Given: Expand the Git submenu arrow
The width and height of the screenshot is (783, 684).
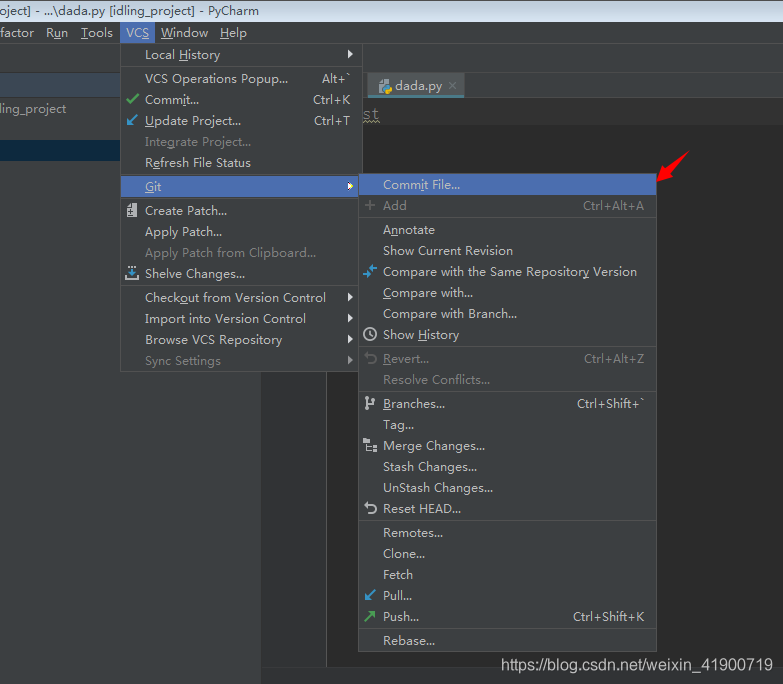Looking at the screenshot, I should click(x=350, y=186).
